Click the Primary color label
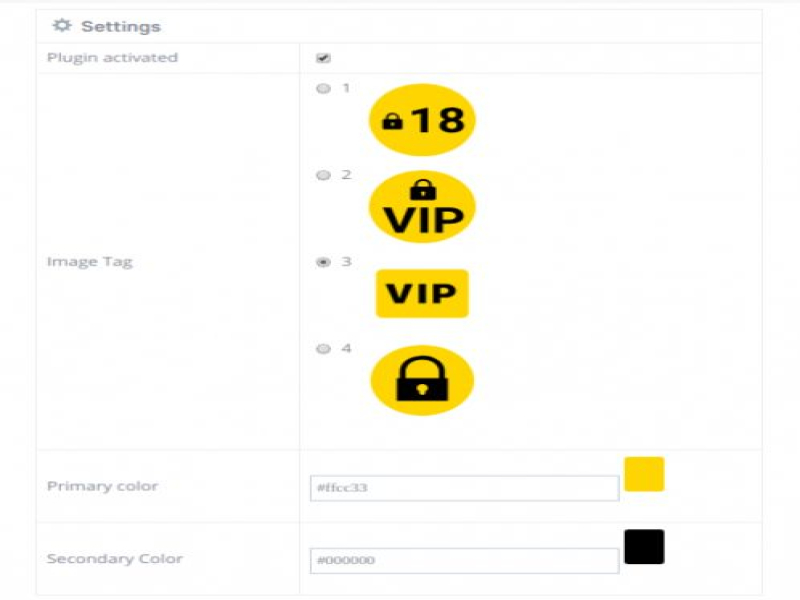The width and height of the screenshot is (800, 600). (x=102, y=486)
